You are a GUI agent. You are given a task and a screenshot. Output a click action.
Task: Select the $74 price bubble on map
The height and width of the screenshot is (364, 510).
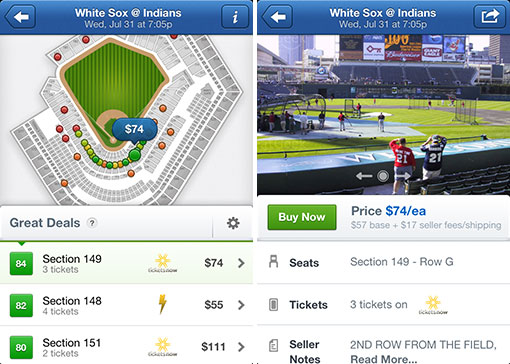(x=134, y=130)
